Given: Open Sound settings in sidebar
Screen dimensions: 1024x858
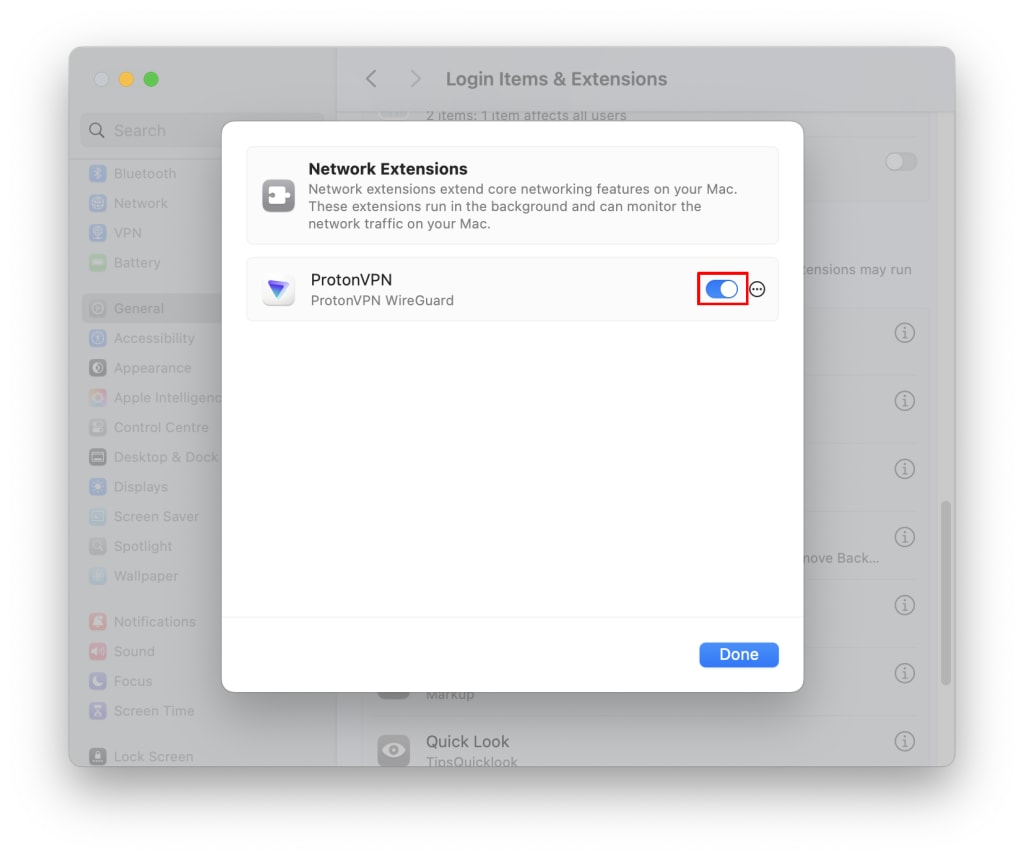Looking at the screenshot, I should (x=122, y=651).
